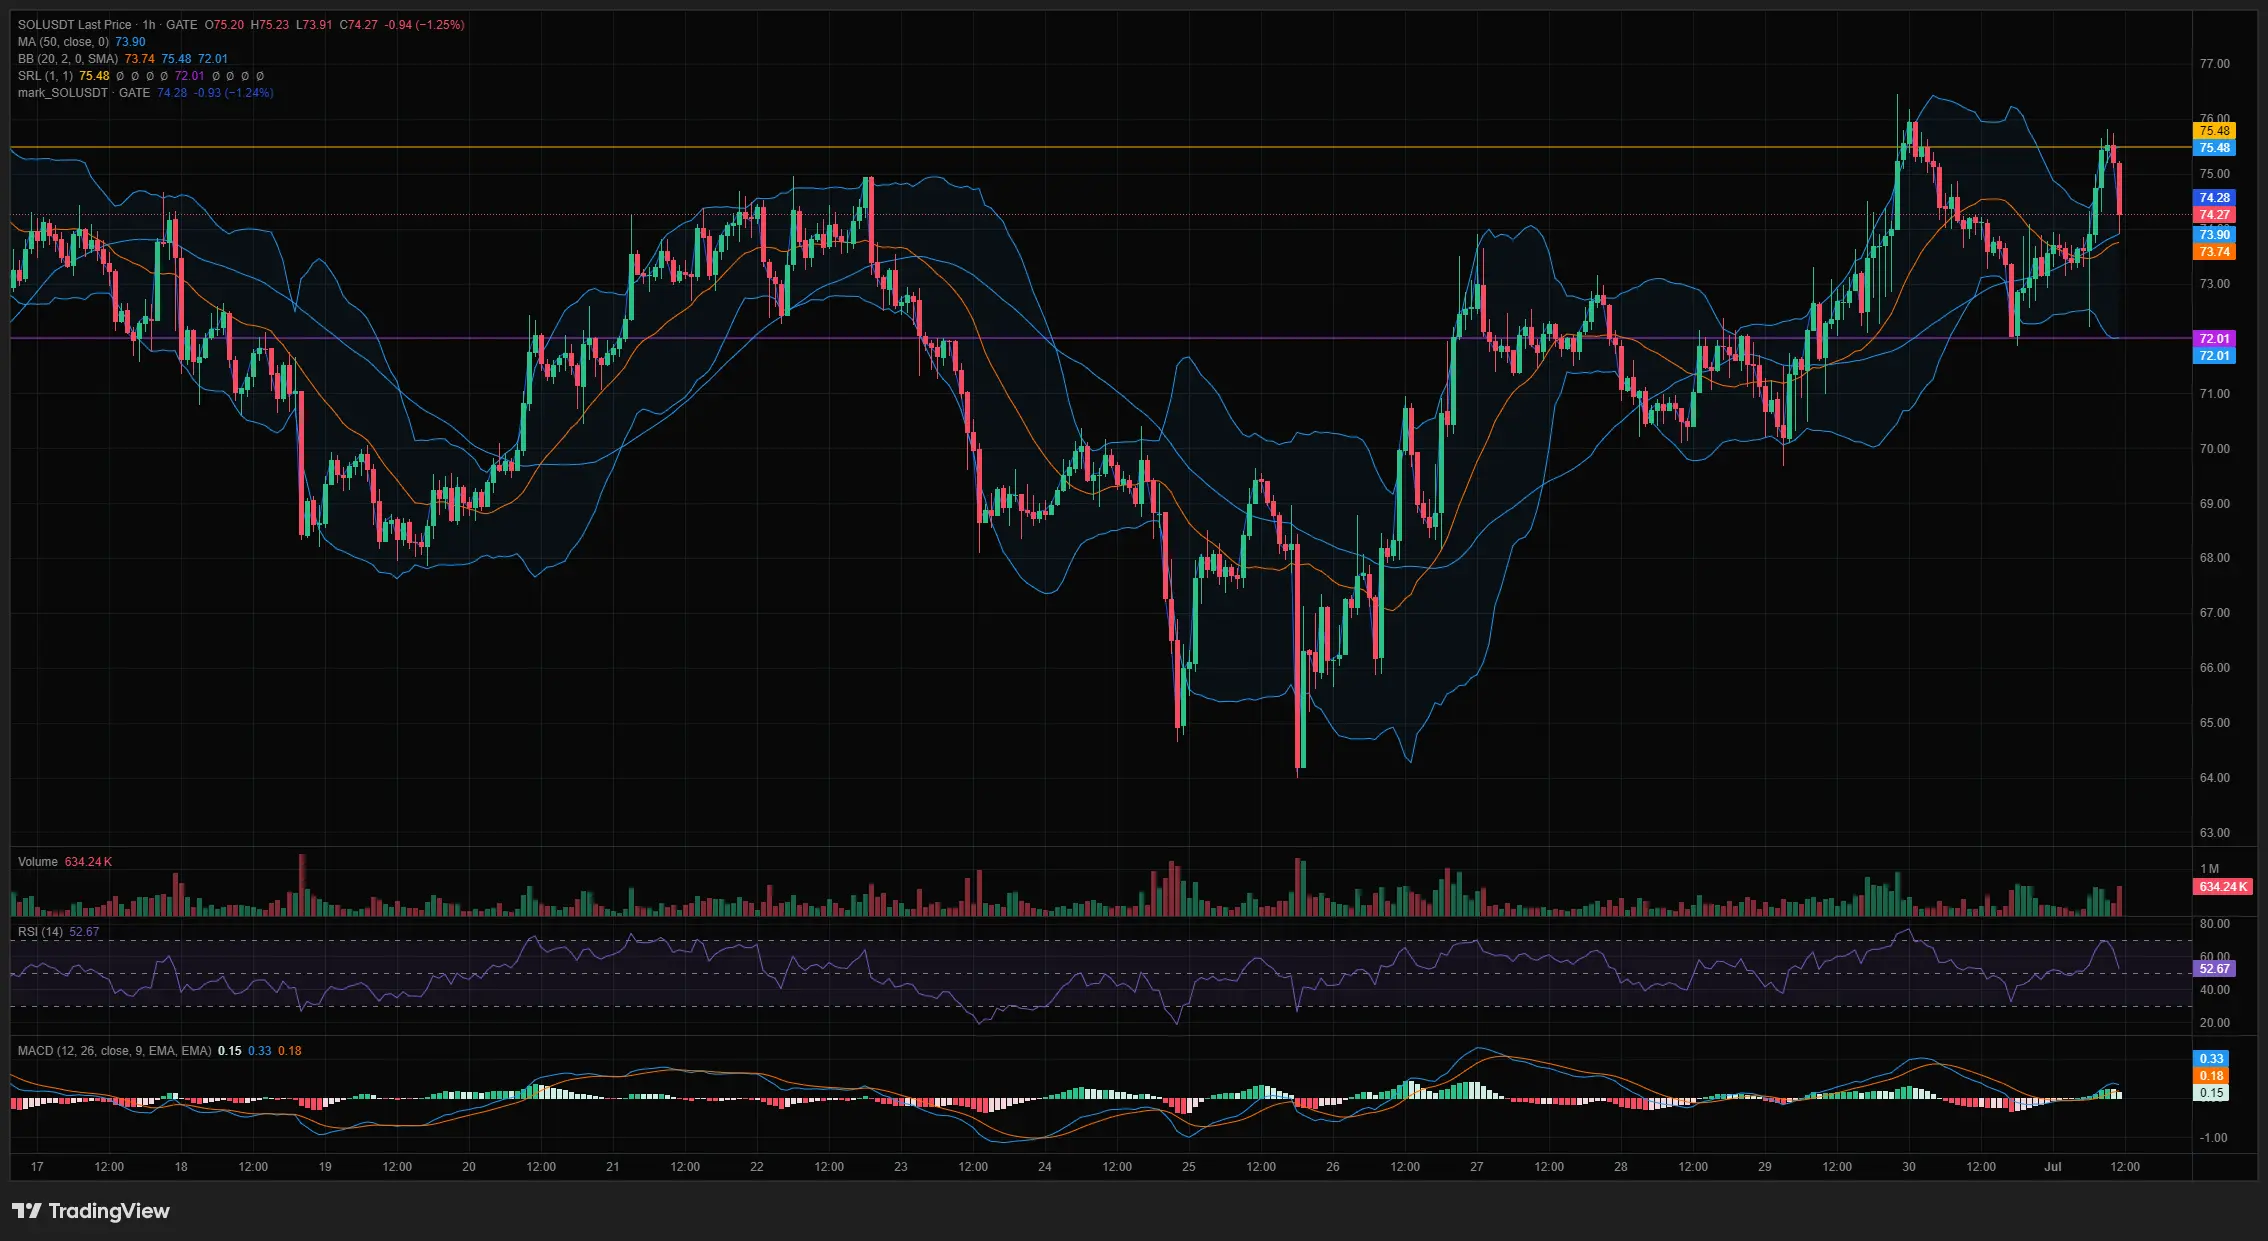Viewport: 2268px width, 1241px height.
Task: Click the yellow 75.48 SRL price tag
Action: coord(2214,131)
